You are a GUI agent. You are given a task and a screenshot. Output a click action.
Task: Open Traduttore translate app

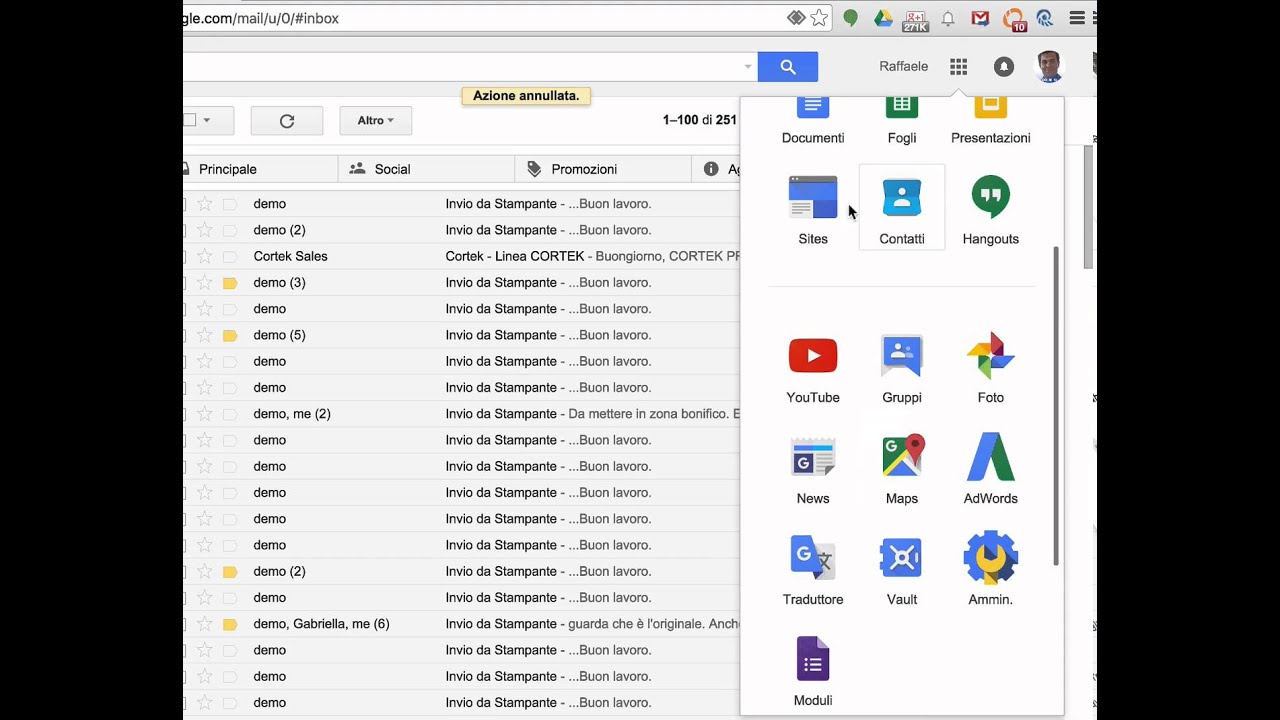(x=813, y=569)
